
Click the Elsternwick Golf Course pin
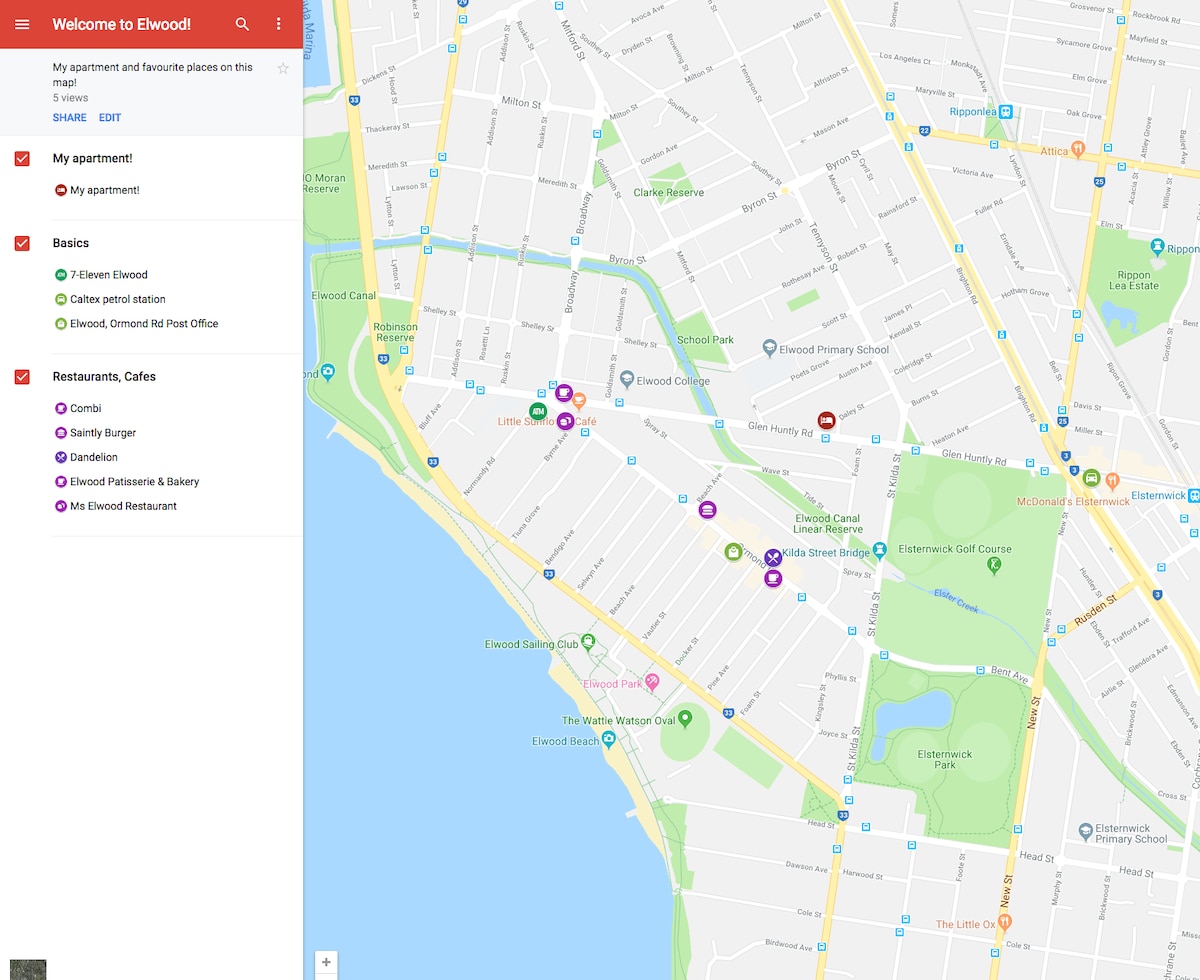[x=993, y=566]
